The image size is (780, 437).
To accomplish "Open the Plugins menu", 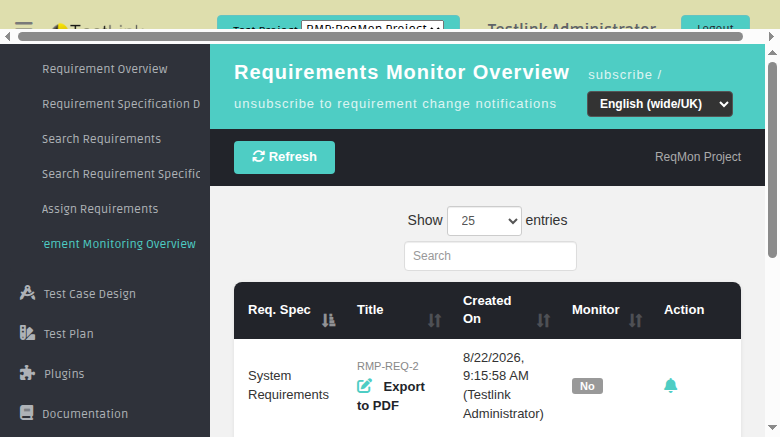I will pos(64,374).
